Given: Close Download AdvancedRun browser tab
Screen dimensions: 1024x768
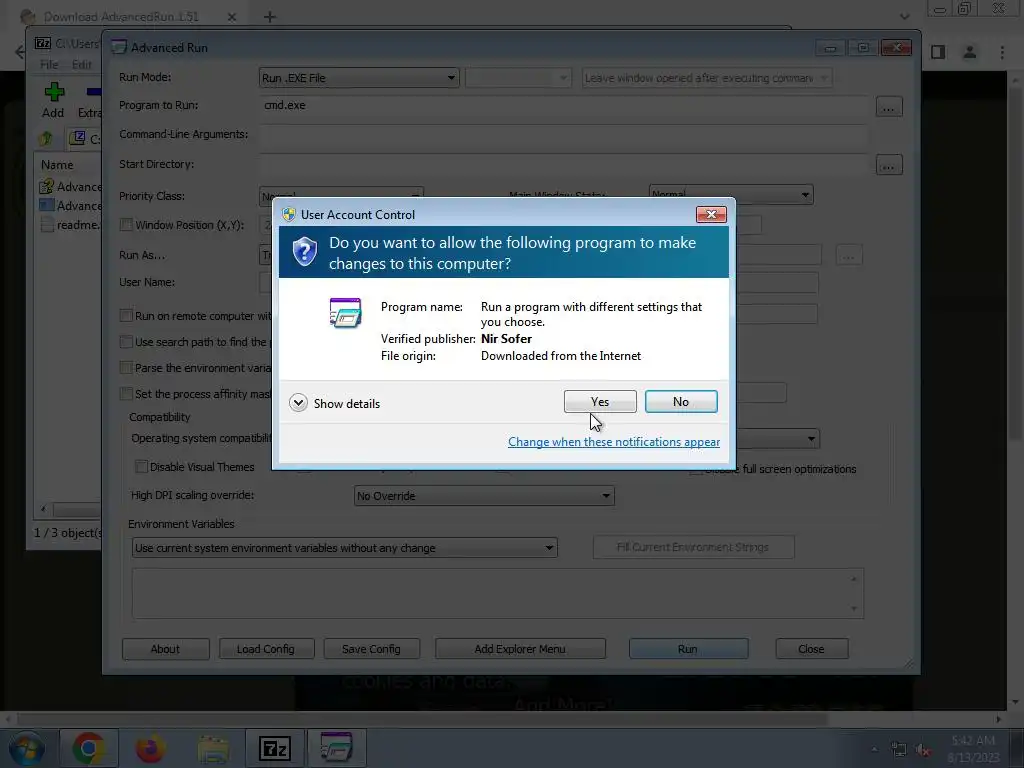Looking at the screenshot, I should (232, 17).
